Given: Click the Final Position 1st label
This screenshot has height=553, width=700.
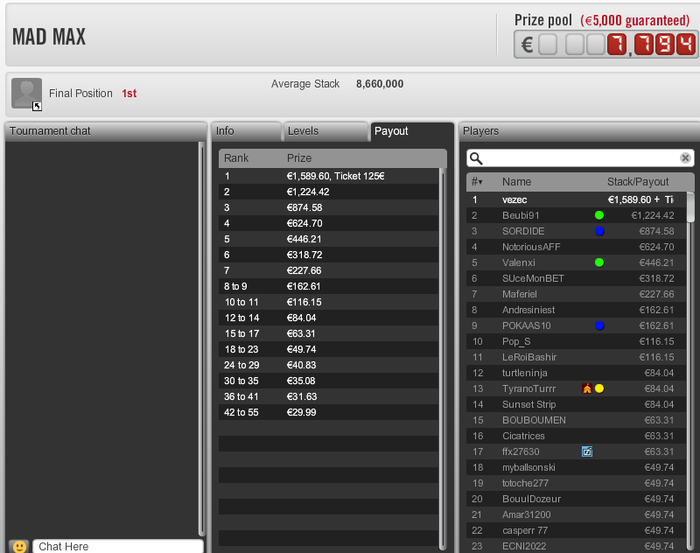Looking at the screenshot, I should pos(93,93).
